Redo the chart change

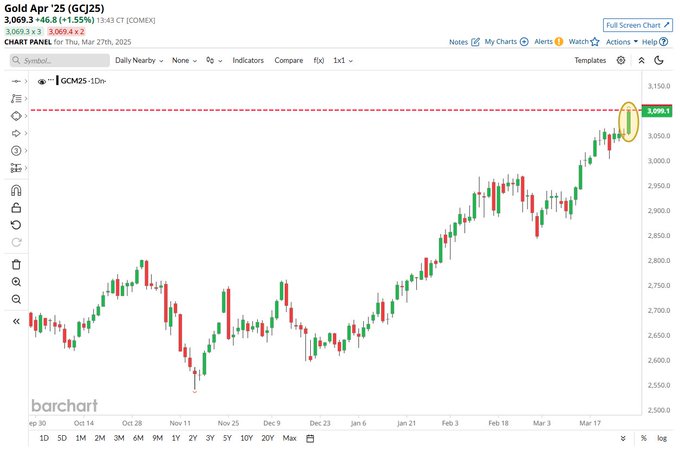coord(16,242)
